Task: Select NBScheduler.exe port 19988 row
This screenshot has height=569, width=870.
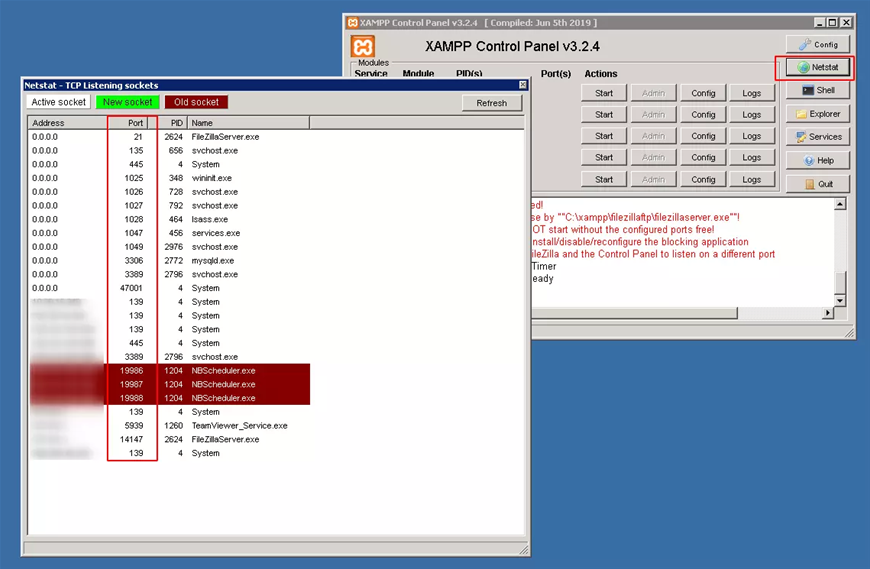Action: (x=169, y=398)
